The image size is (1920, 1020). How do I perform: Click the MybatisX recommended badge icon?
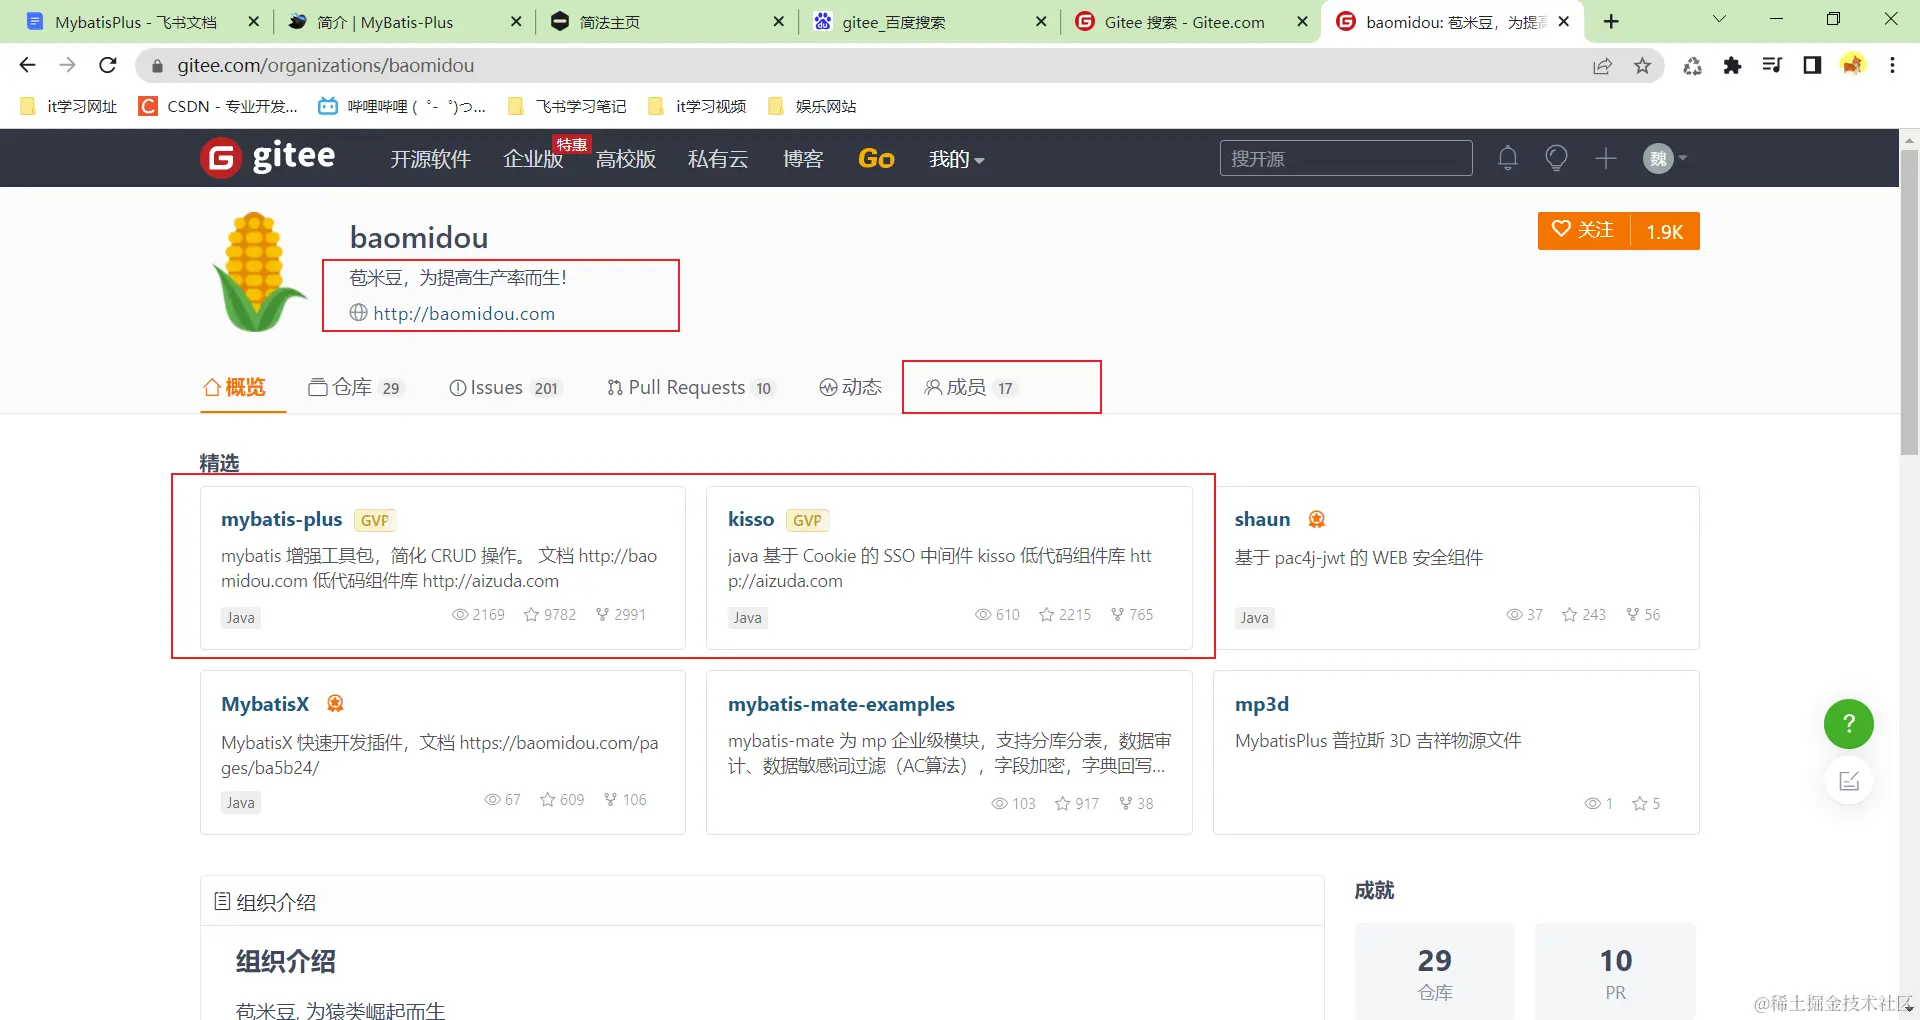pyautogui.click(x=335, y=704)
